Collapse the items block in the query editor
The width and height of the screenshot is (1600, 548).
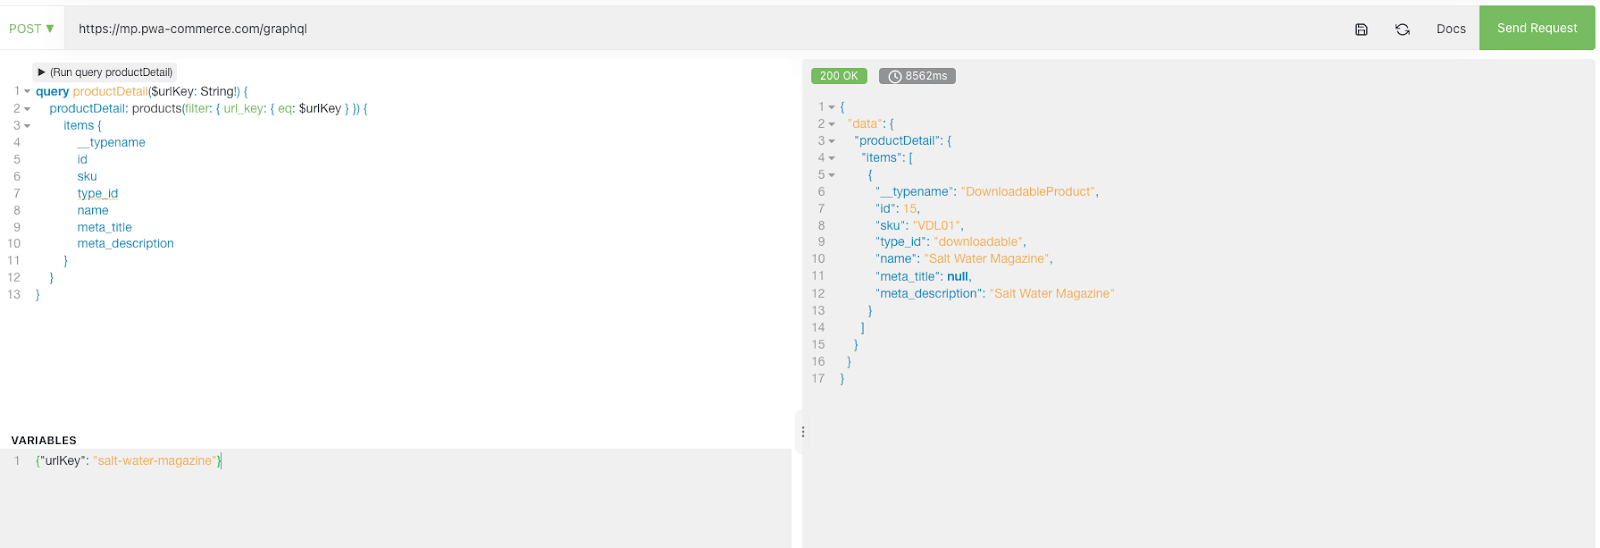[x=28, y=126]
